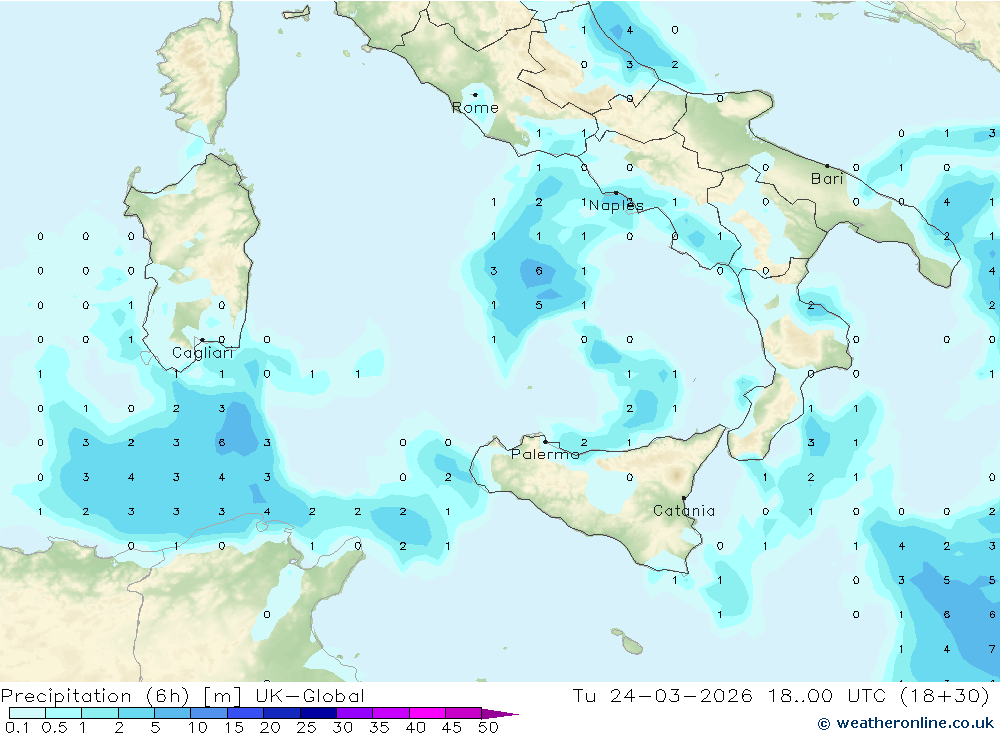
Task: Click the 'Precipitation (6h) [m] UK-Global' title
Action: pyautogui.click(x=182, y=695)
